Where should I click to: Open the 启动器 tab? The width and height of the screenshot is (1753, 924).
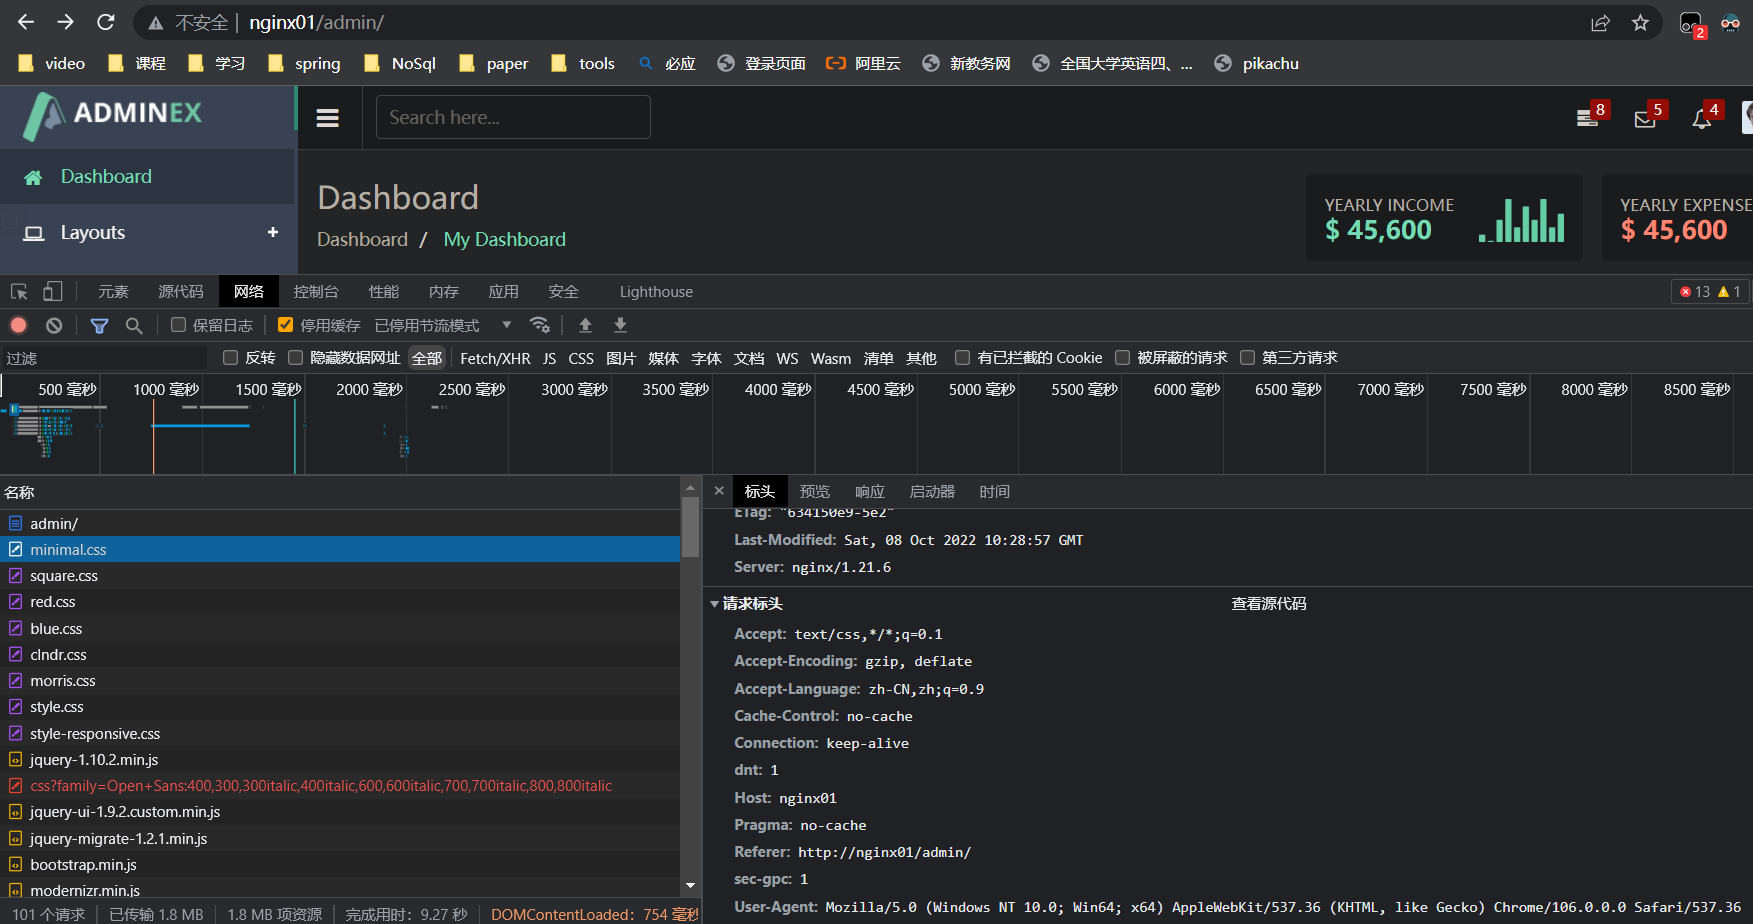point(932,491)
